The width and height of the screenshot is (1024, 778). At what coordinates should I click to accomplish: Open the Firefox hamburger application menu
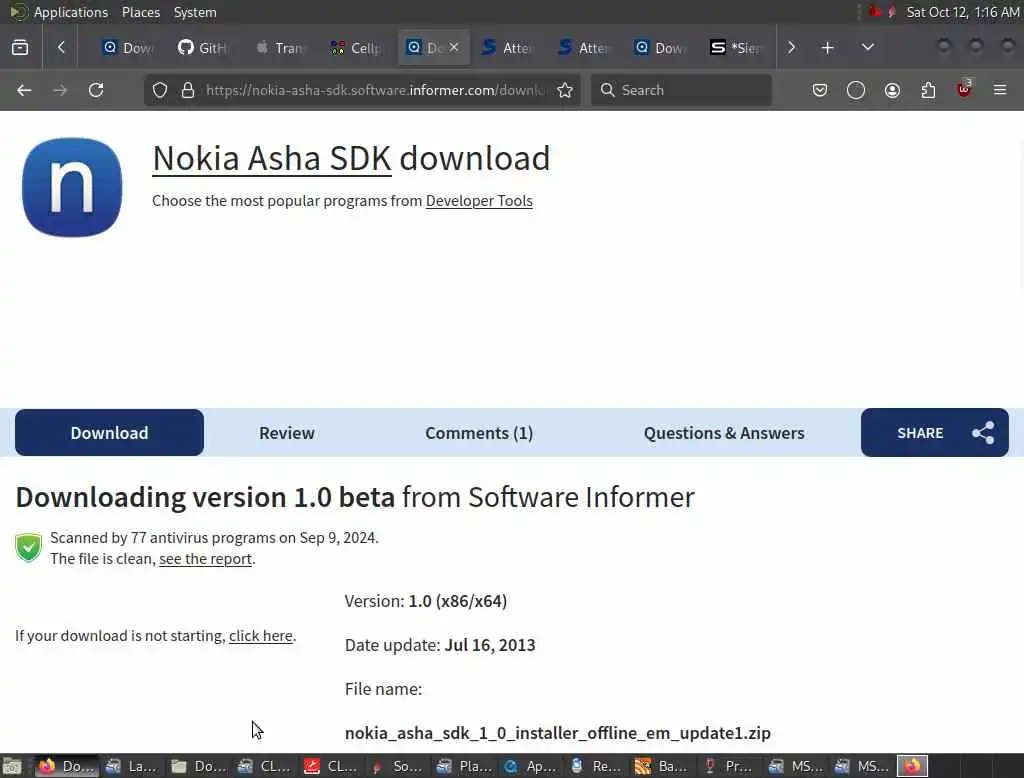point(1000,90)
